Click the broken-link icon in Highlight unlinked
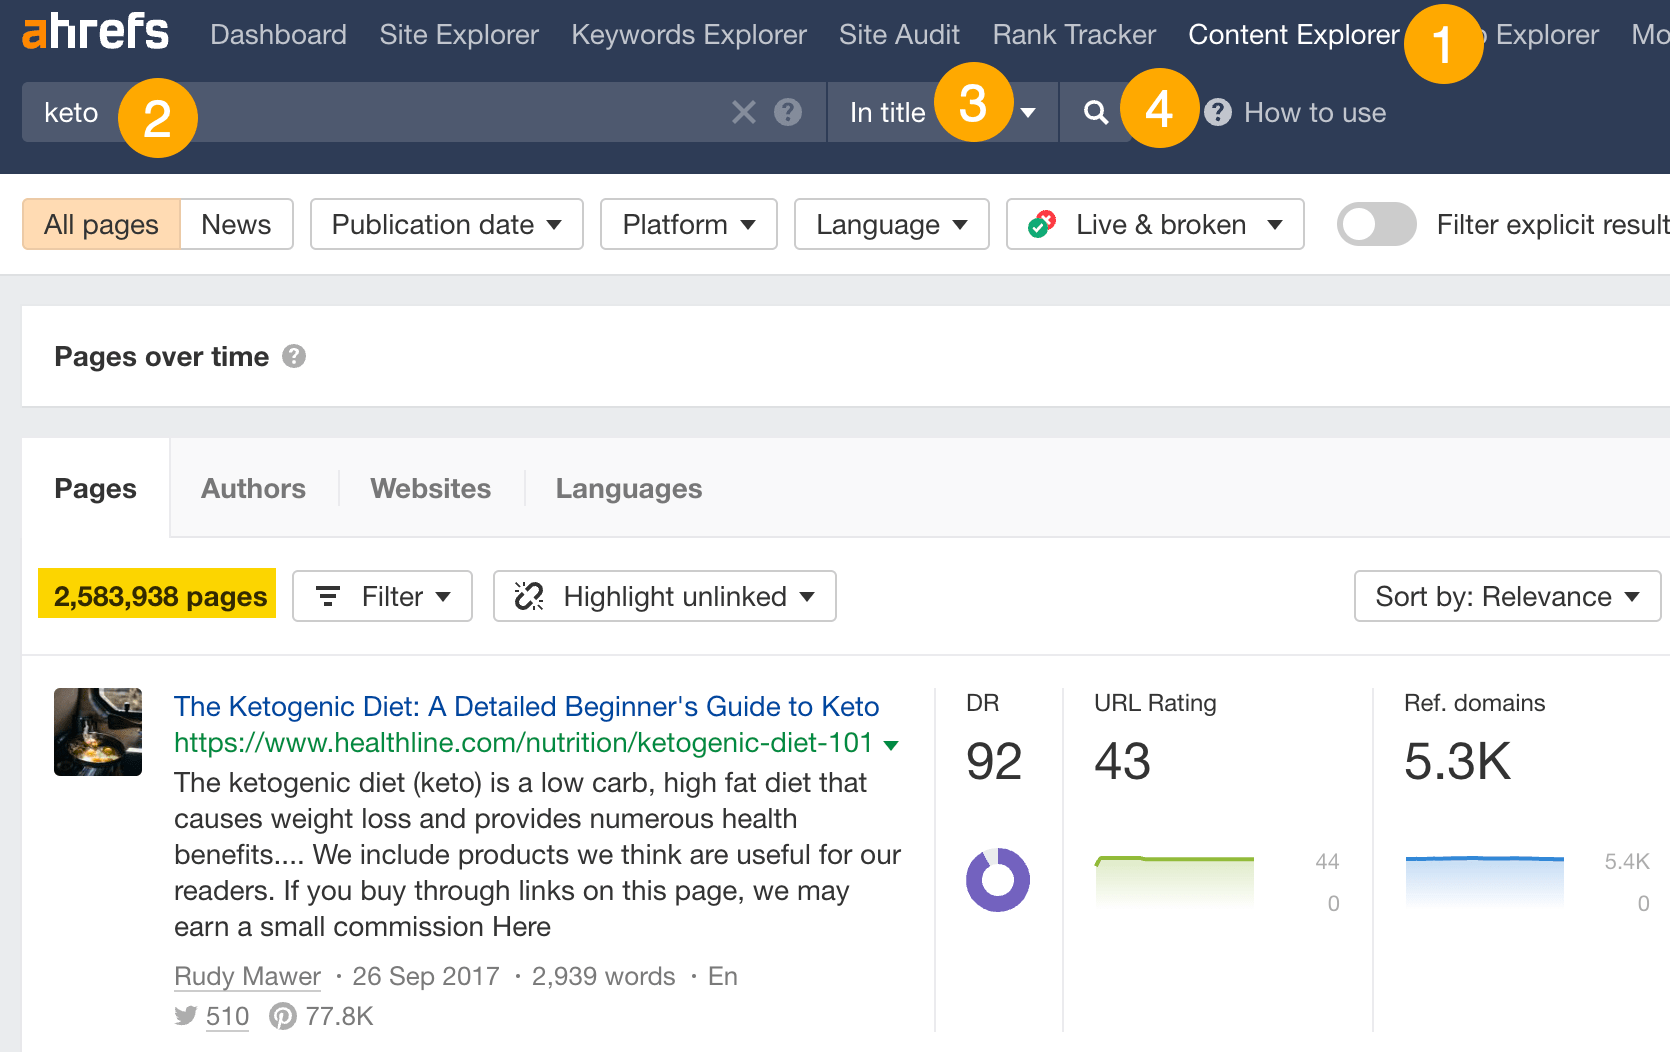The height and width of the screenshot is (1052, 1670). (529, 596)
